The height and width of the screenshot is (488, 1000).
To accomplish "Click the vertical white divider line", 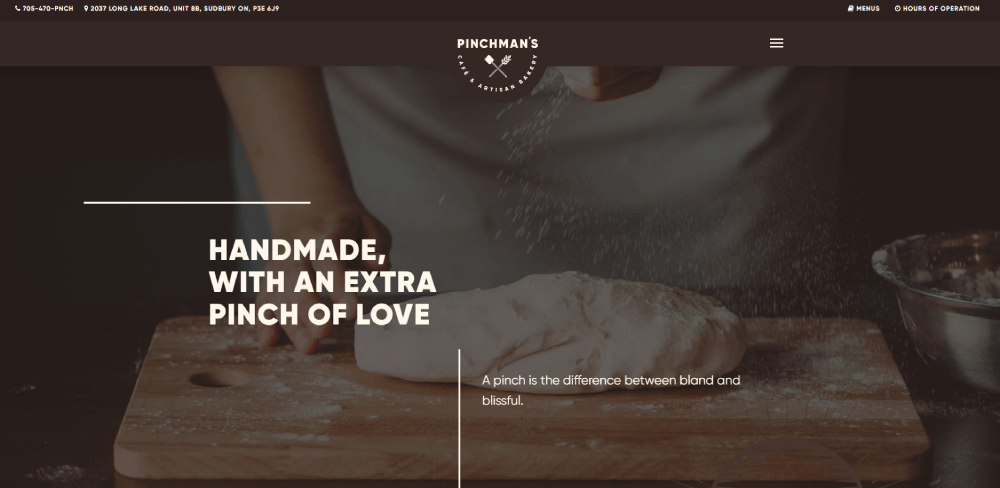I will (x=459, y=418).
